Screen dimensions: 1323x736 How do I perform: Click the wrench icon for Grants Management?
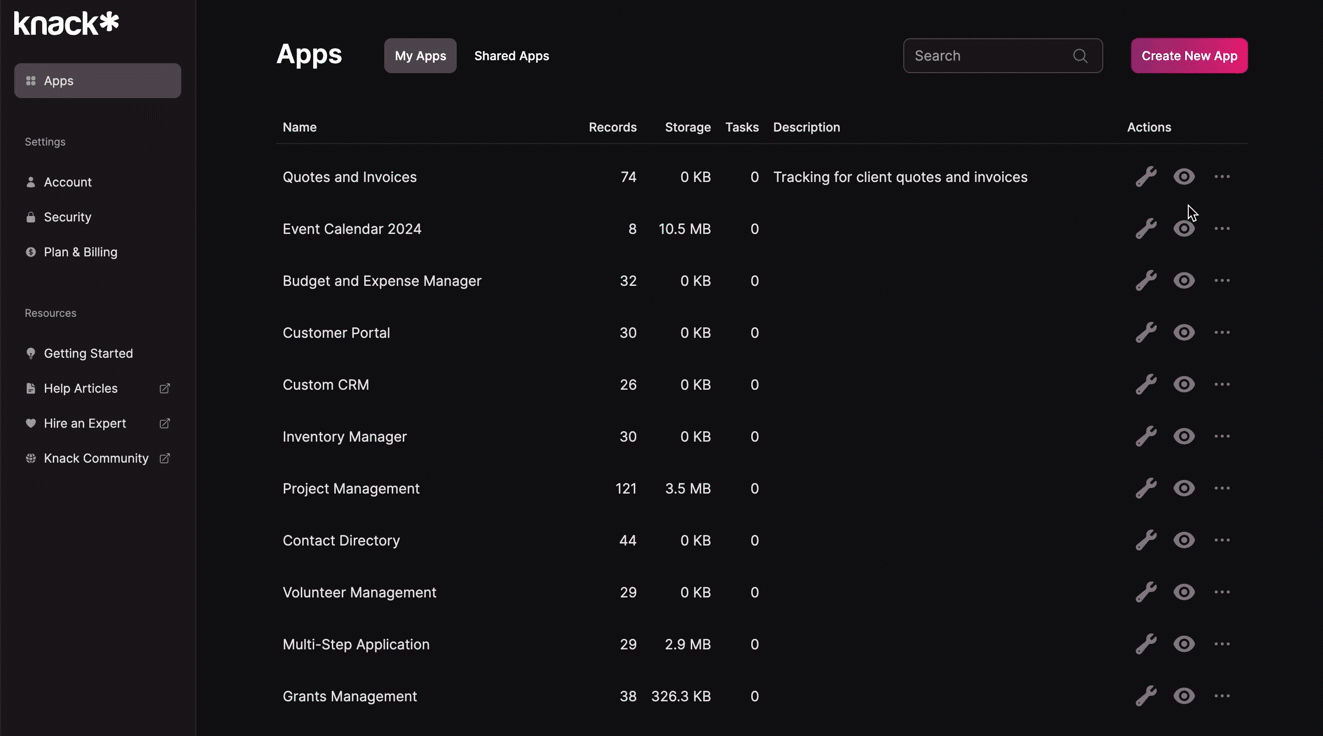[x=1146, y=697]
